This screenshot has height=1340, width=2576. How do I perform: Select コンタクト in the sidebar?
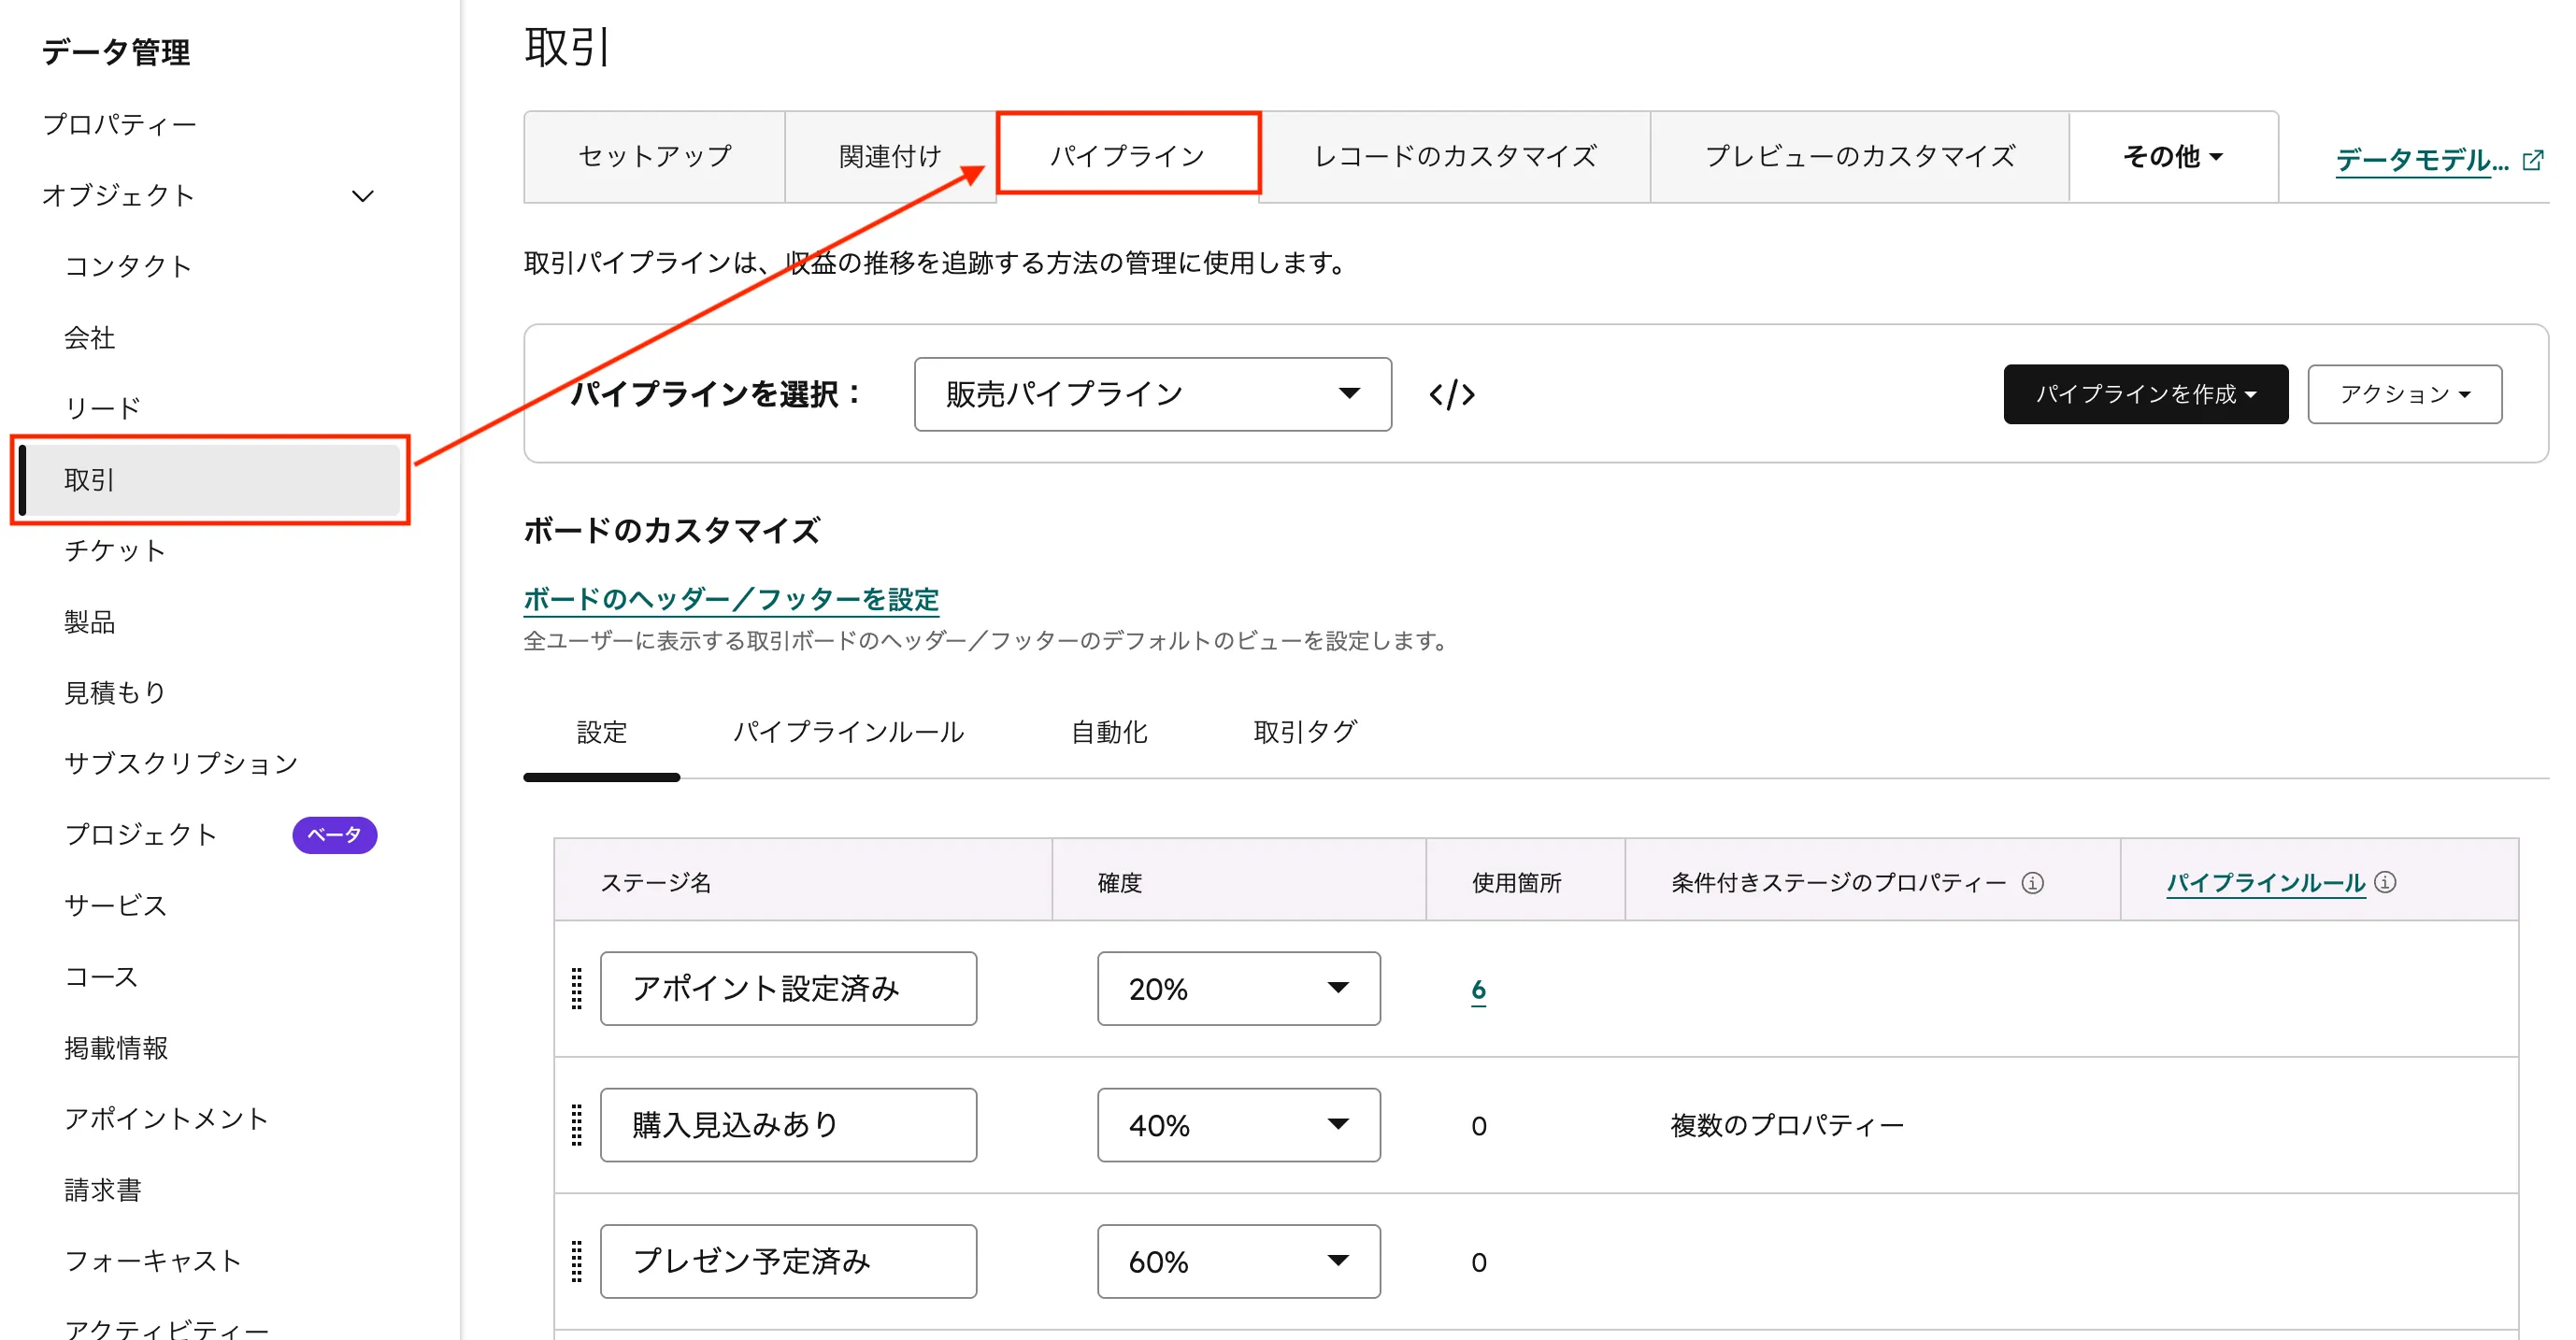[x=128, y=266]
